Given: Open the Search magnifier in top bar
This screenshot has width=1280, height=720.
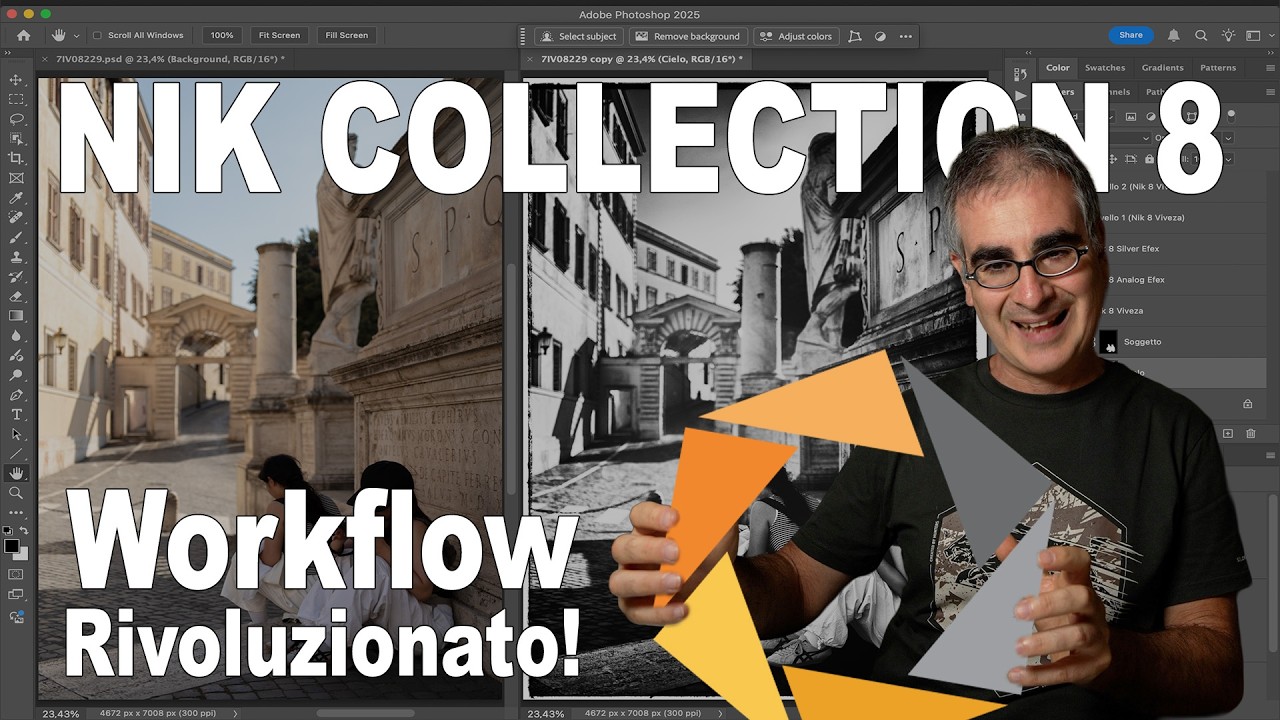Looking at the screenshot, I should point(1201,35).
